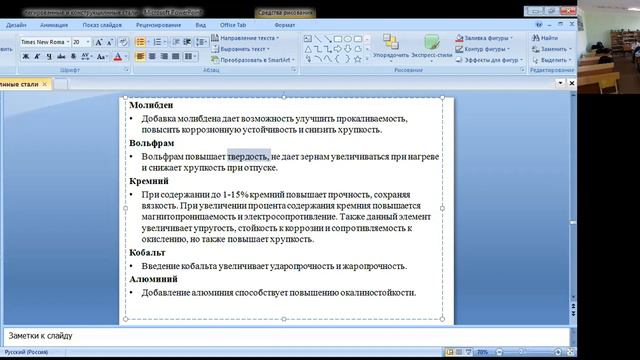Click zoom in plus button
This screenshot has width=640, height=360.
[558, 352]
